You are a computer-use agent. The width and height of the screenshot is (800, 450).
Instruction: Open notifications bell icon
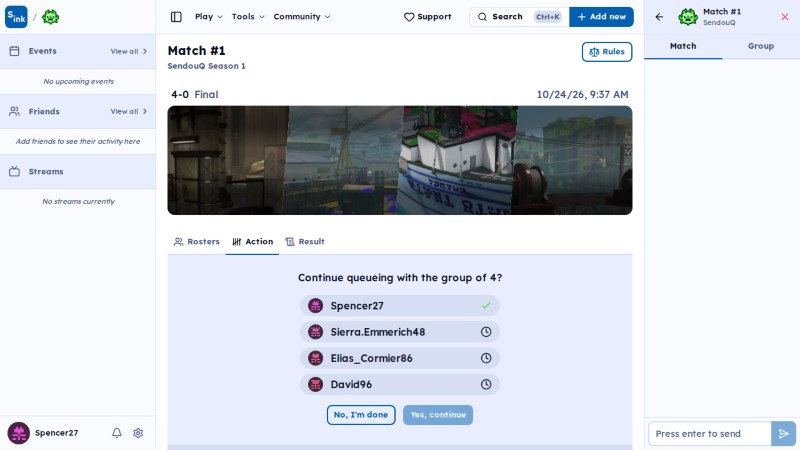pos(117,433)
